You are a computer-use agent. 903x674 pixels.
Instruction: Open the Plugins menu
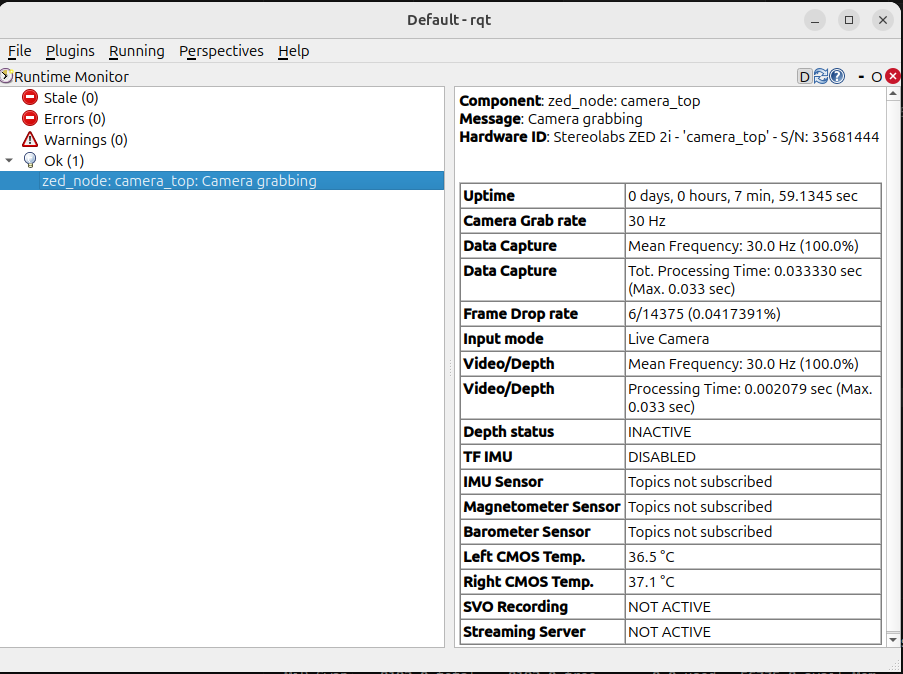[x=70, y=51]
